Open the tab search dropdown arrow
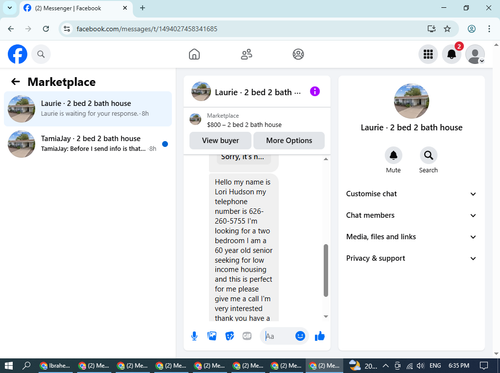This screenshot has height=373, width=500. (10, 8)
